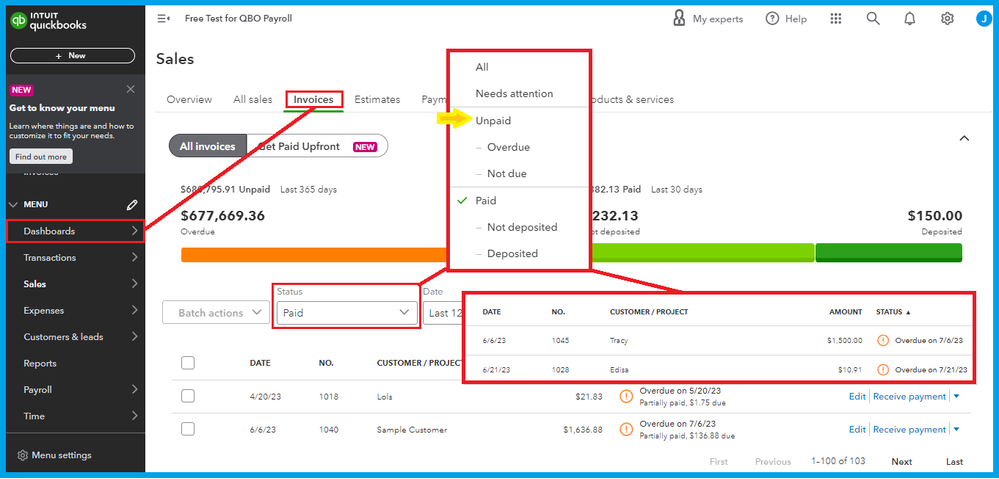Open action arrow for invoice 1018
The height and width of the screenshot is (479, 999).
(956, 396)
